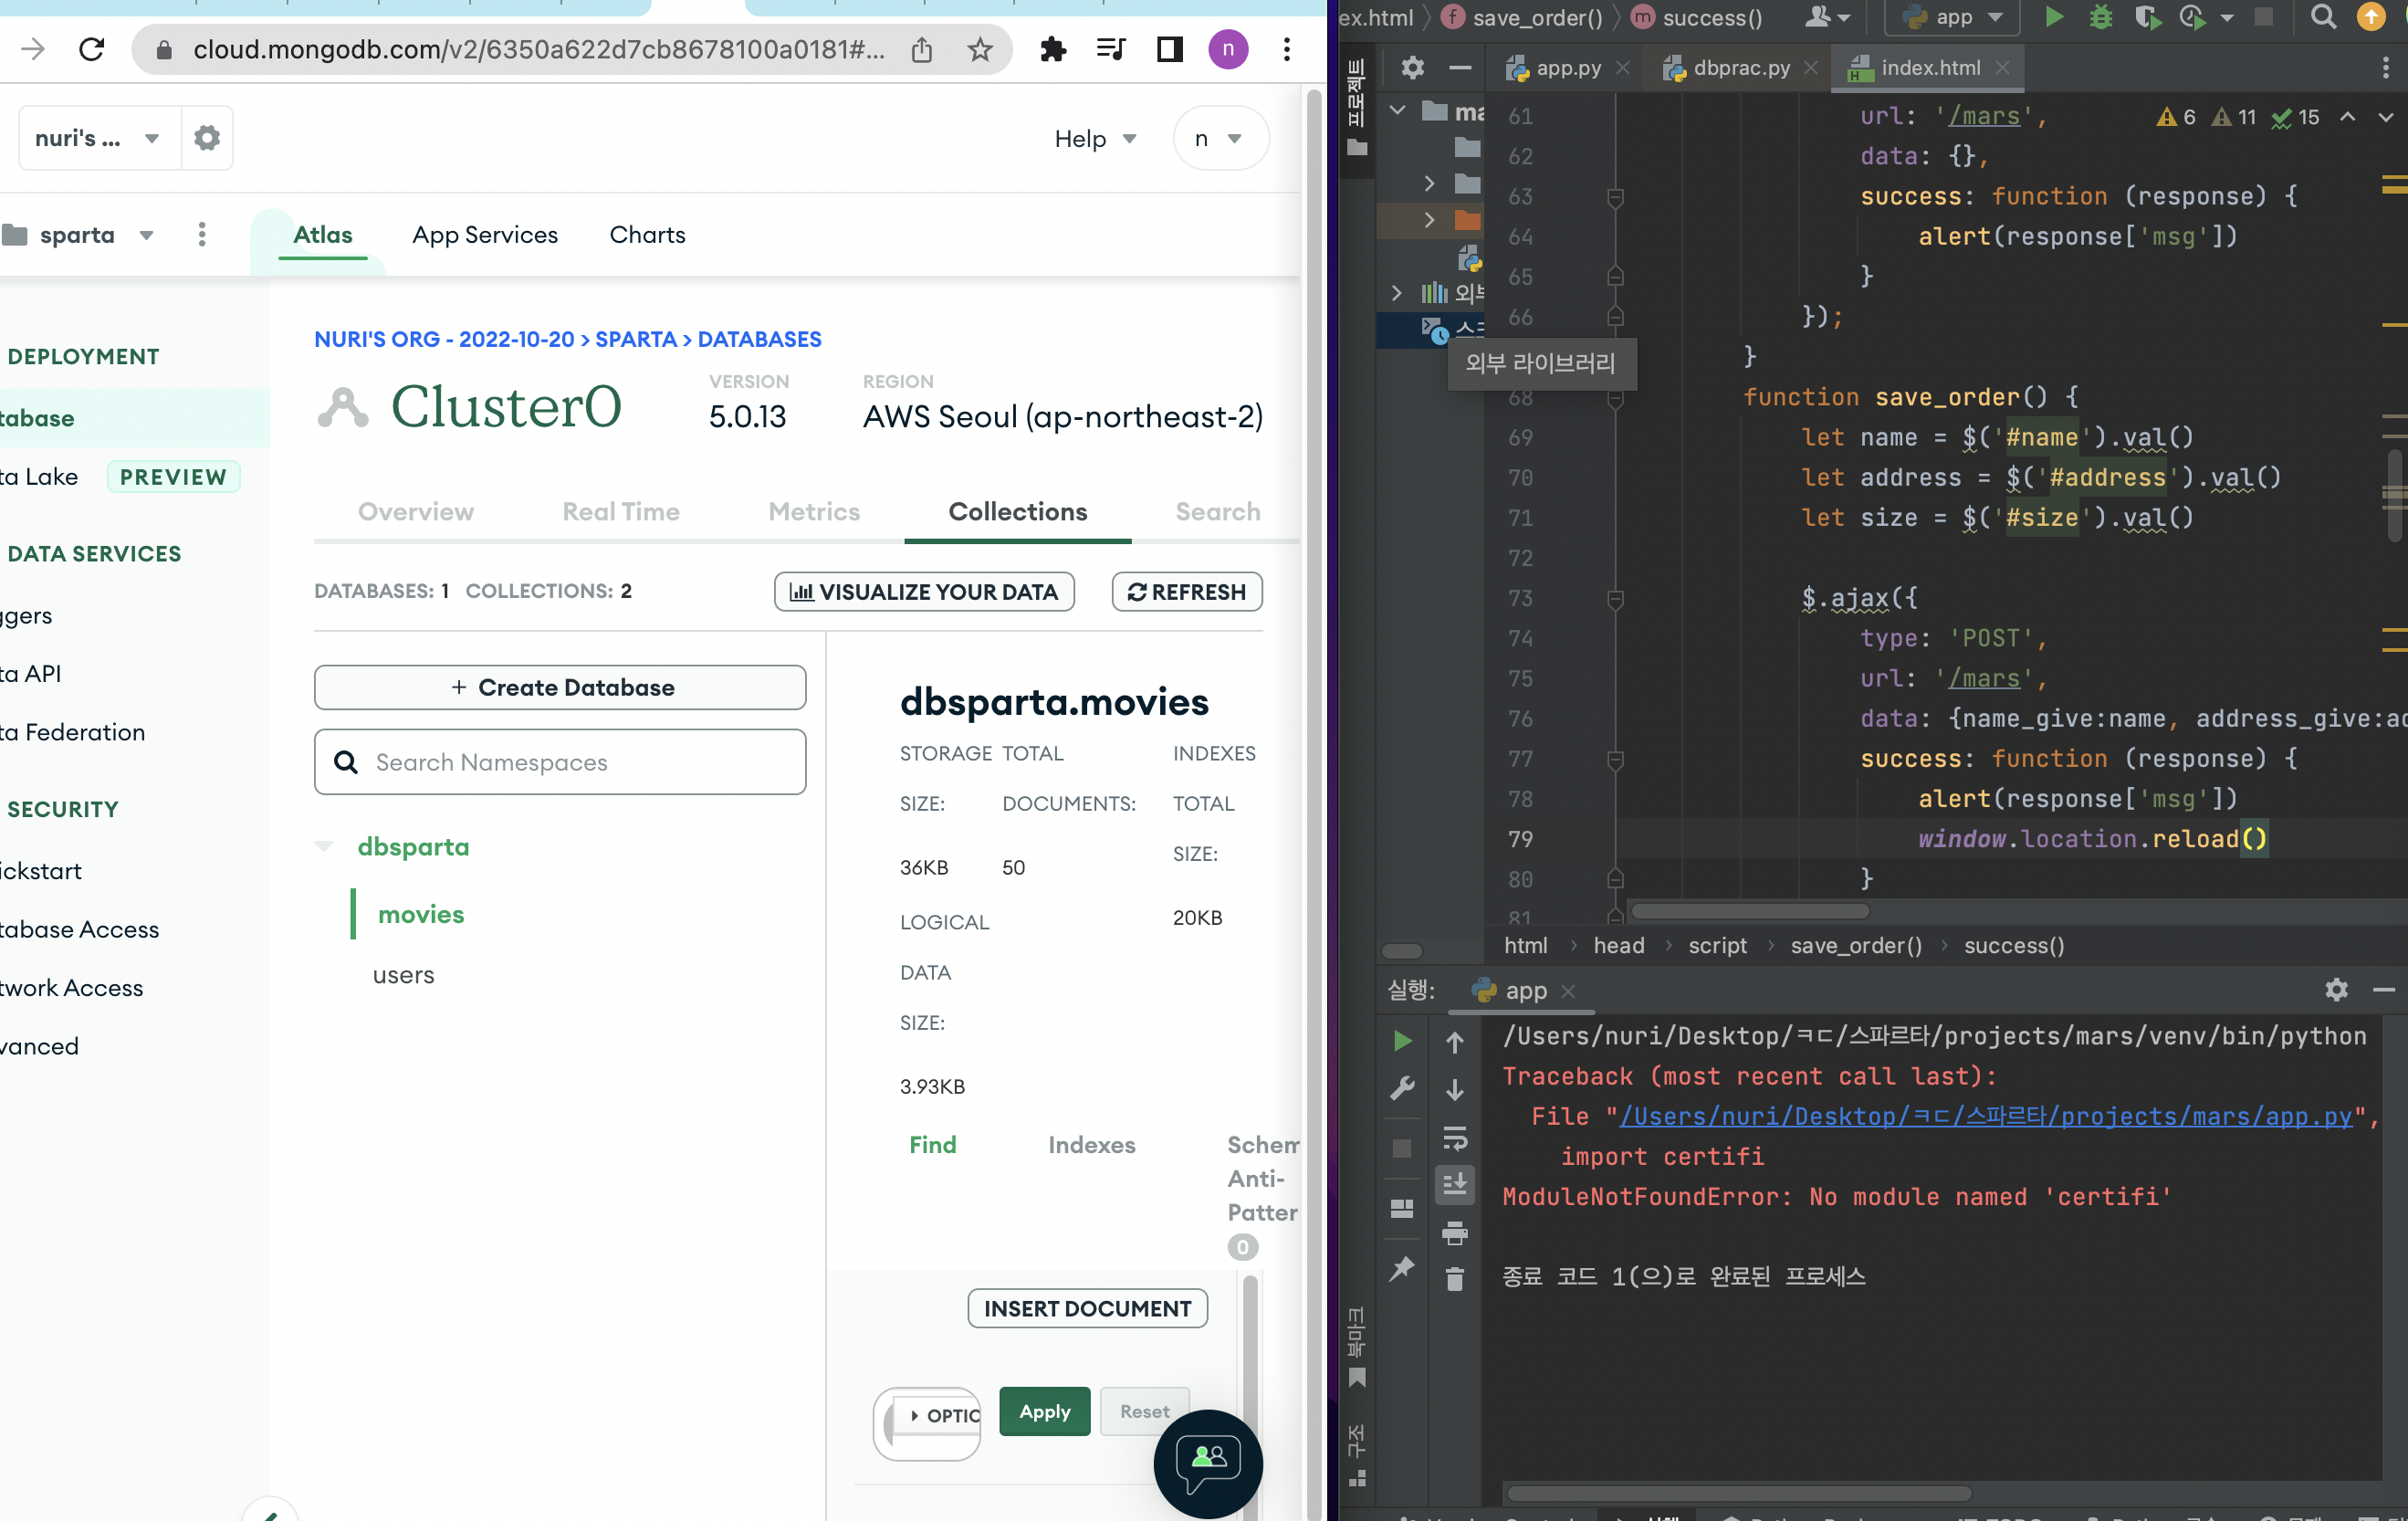This screenshot has width=2408, height=1521.
Task: Switch to the Atlas tab
Action: (323, 235)
